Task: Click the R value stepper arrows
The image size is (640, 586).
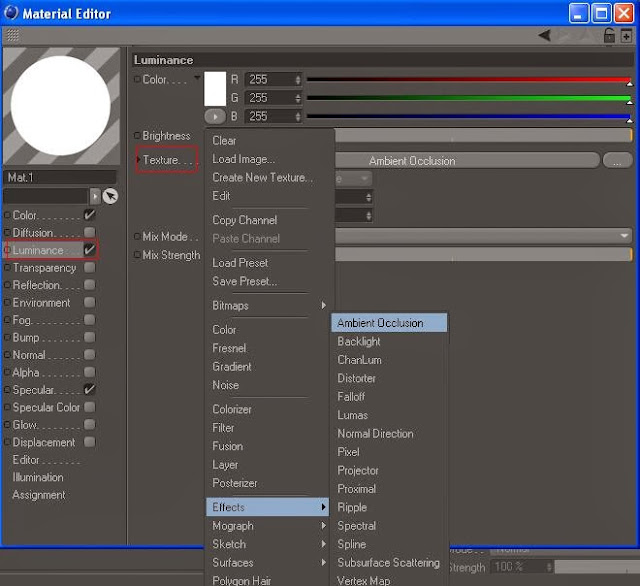Action: coord(298,80)
